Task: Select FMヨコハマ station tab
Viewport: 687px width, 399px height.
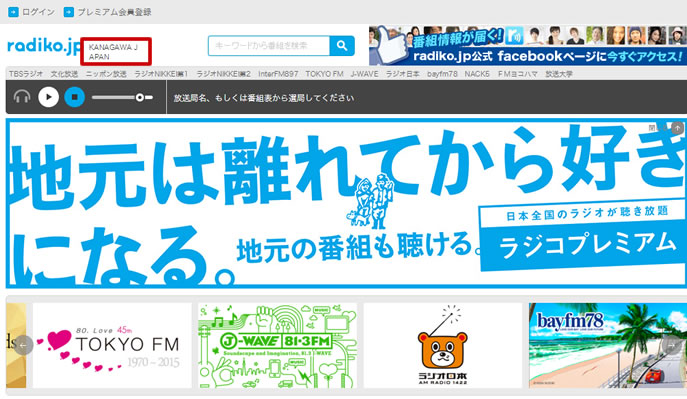Action: (517, 74)
